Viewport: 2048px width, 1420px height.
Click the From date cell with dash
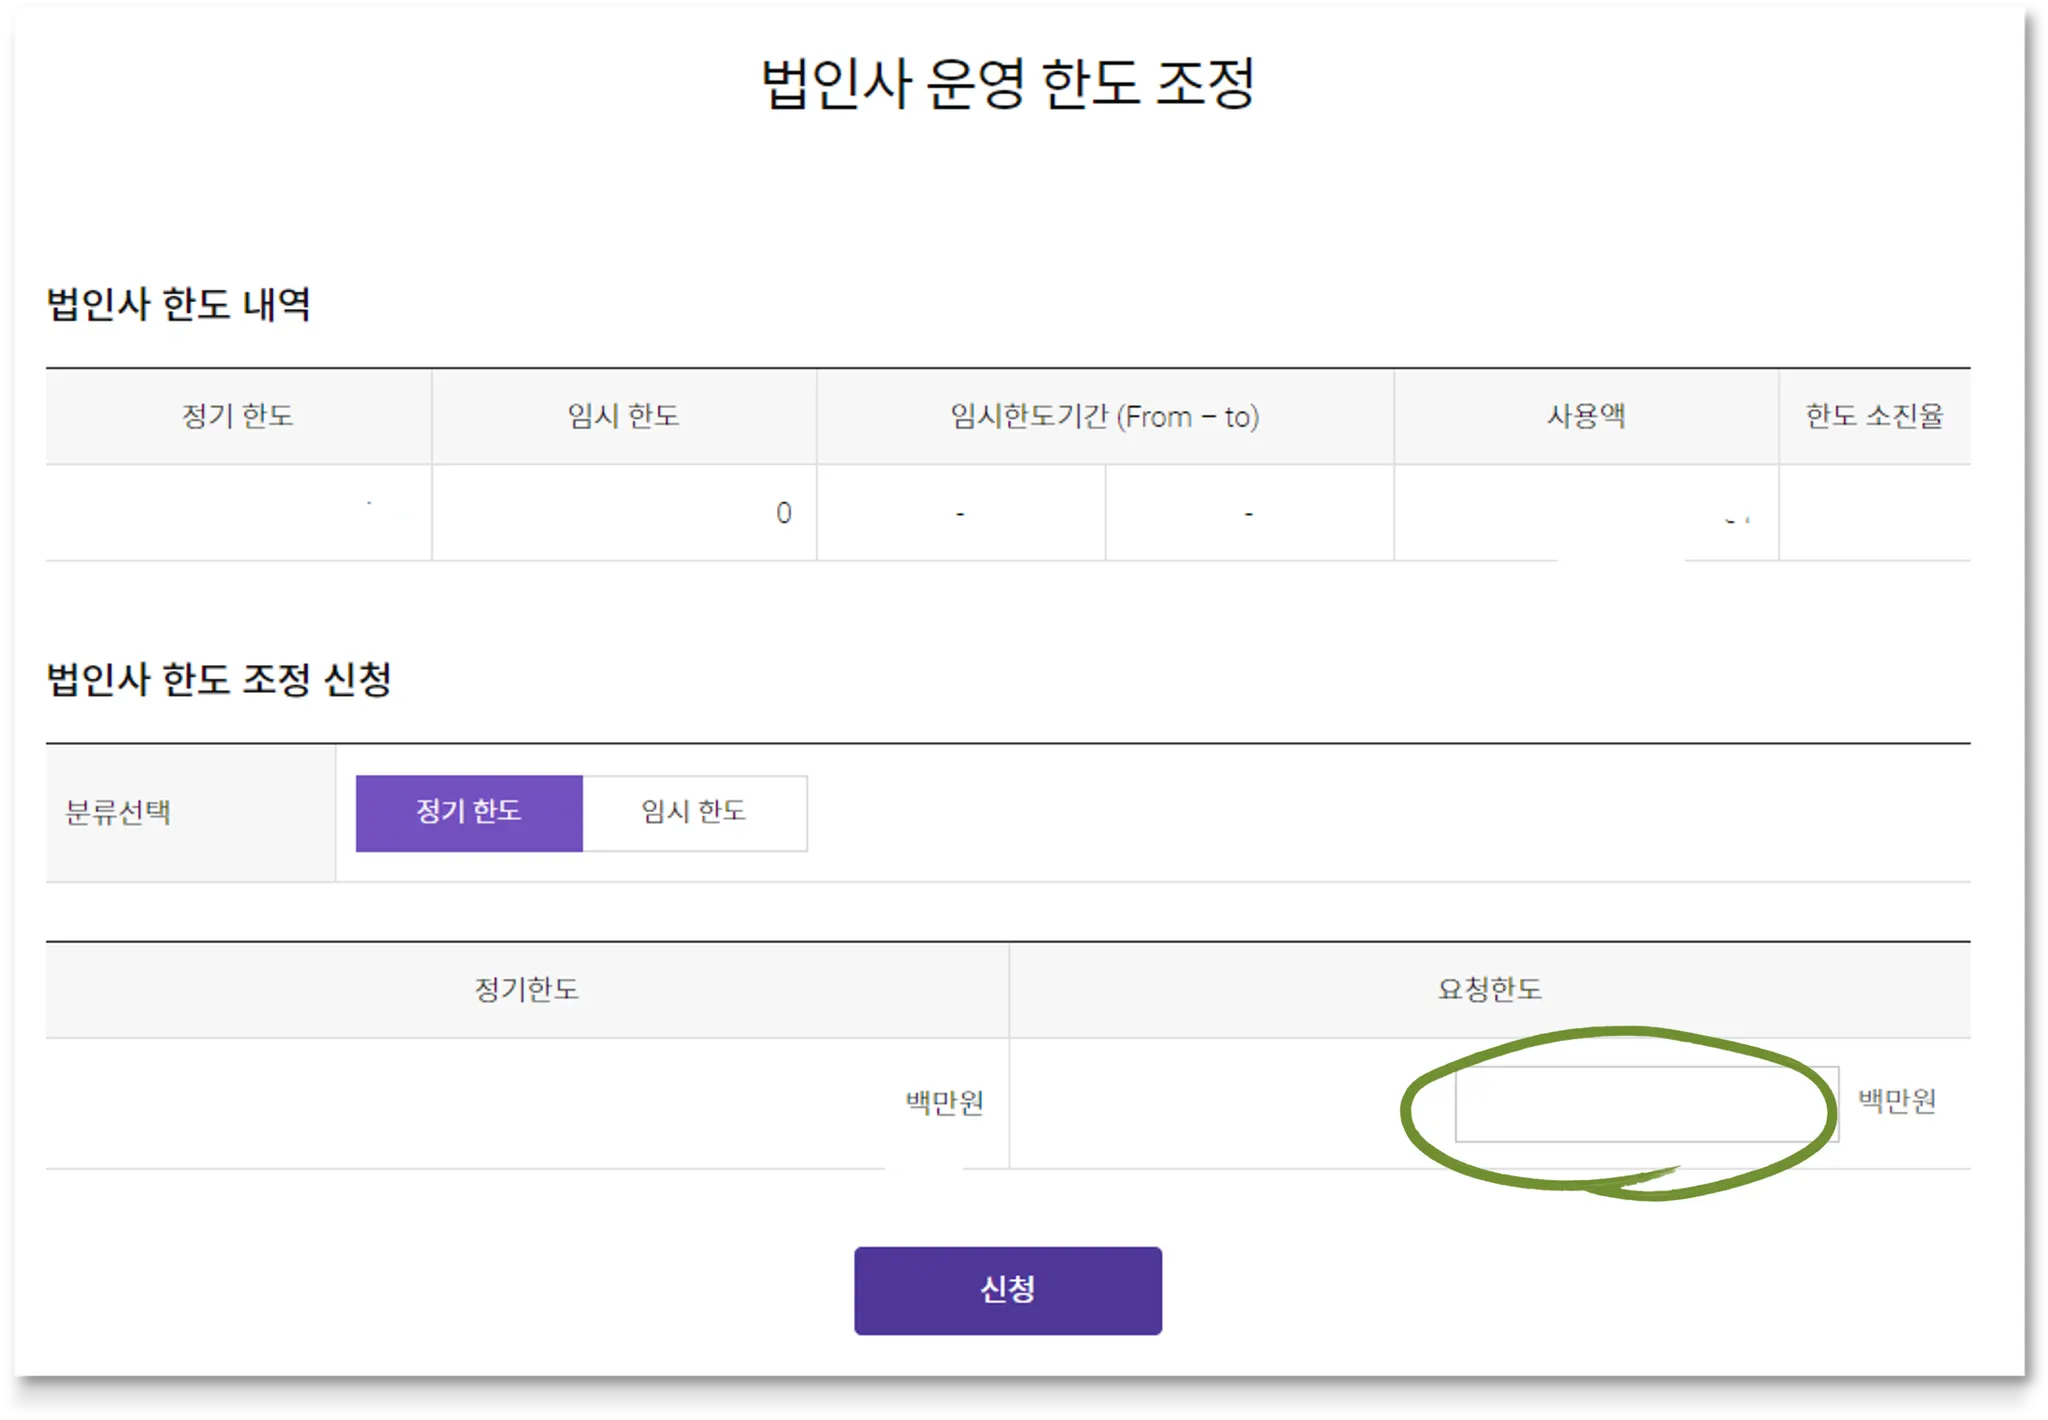(960, 513)
